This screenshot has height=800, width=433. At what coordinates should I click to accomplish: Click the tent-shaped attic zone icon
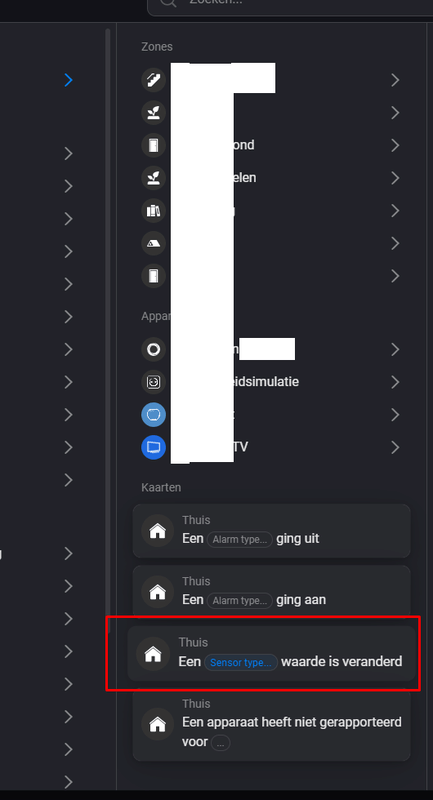154,243
